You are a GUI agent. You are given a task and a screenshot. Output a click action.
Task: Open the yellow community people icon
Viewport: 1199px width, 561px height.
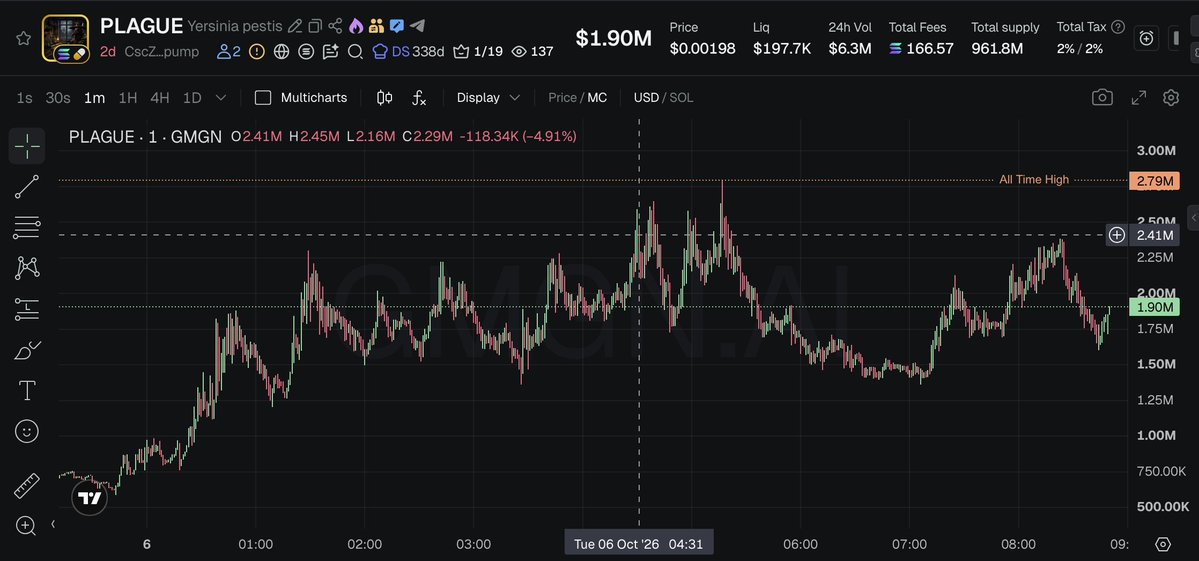tap(375, 26)
